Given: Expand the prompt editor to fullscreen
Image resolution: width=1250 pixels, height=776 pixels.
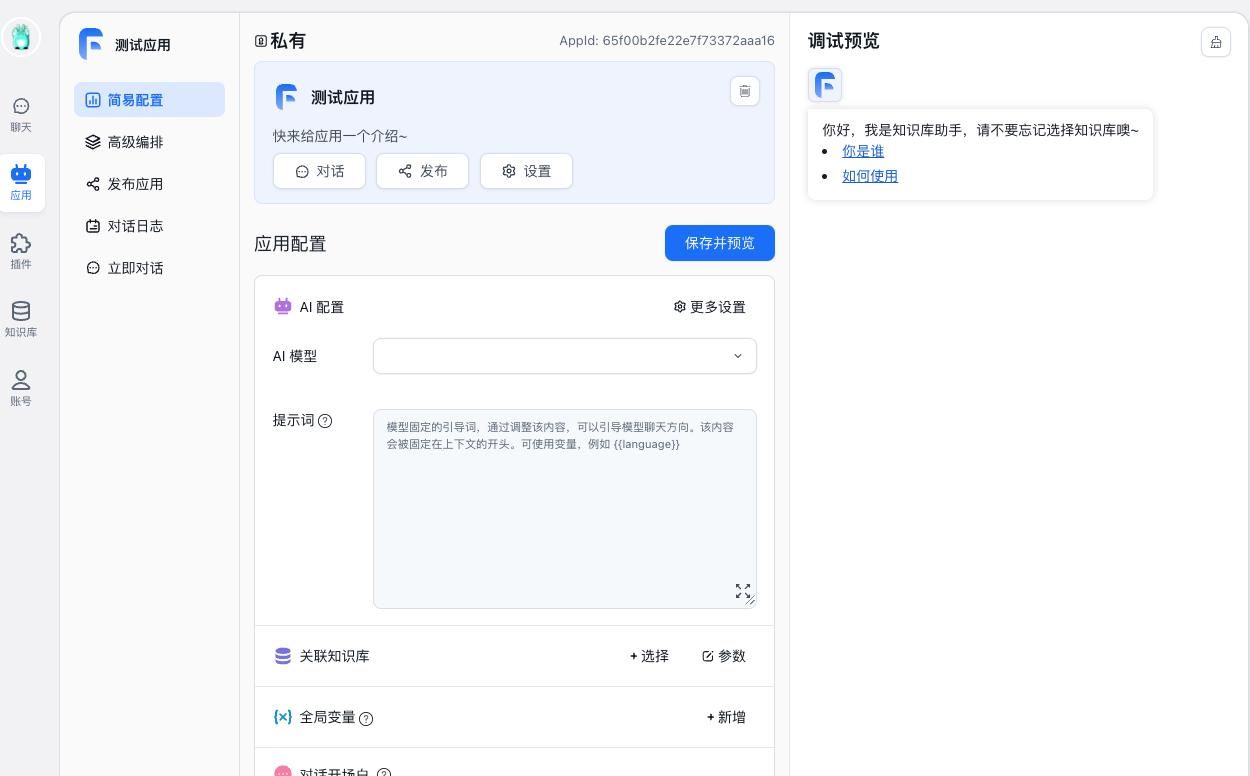Looking at the screenshot, I should pyautogui.click(x=742, y=590).
